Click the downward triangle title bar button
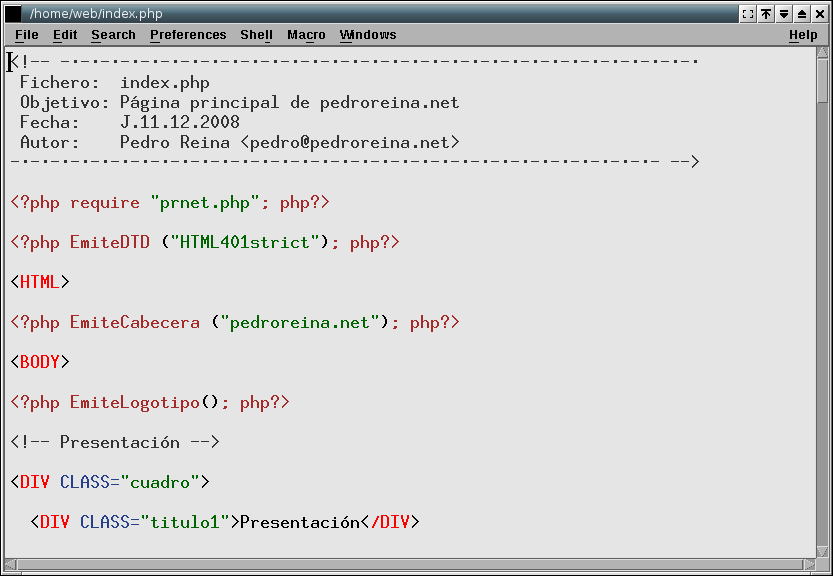Image resolution: width=833 pixels, height=576 pixels. point(784,14)
